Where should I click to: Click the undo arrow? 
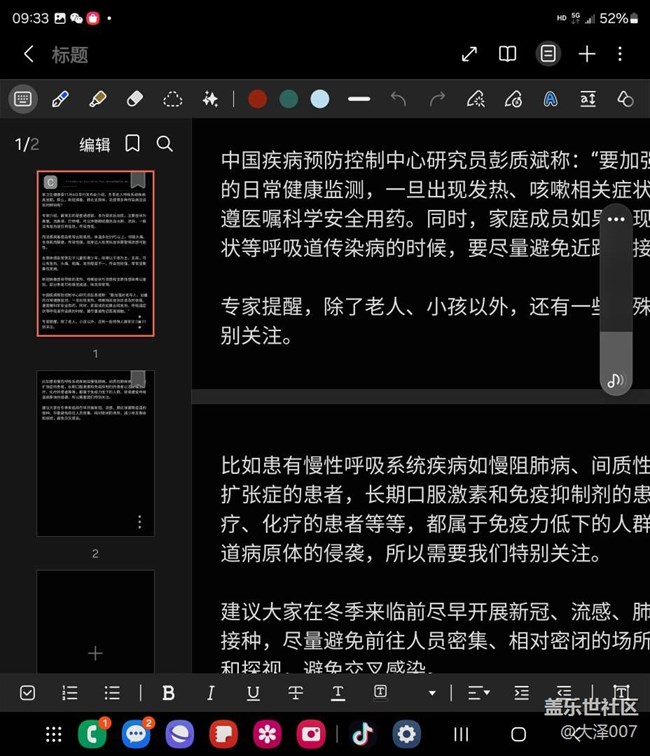coord(399,98)
